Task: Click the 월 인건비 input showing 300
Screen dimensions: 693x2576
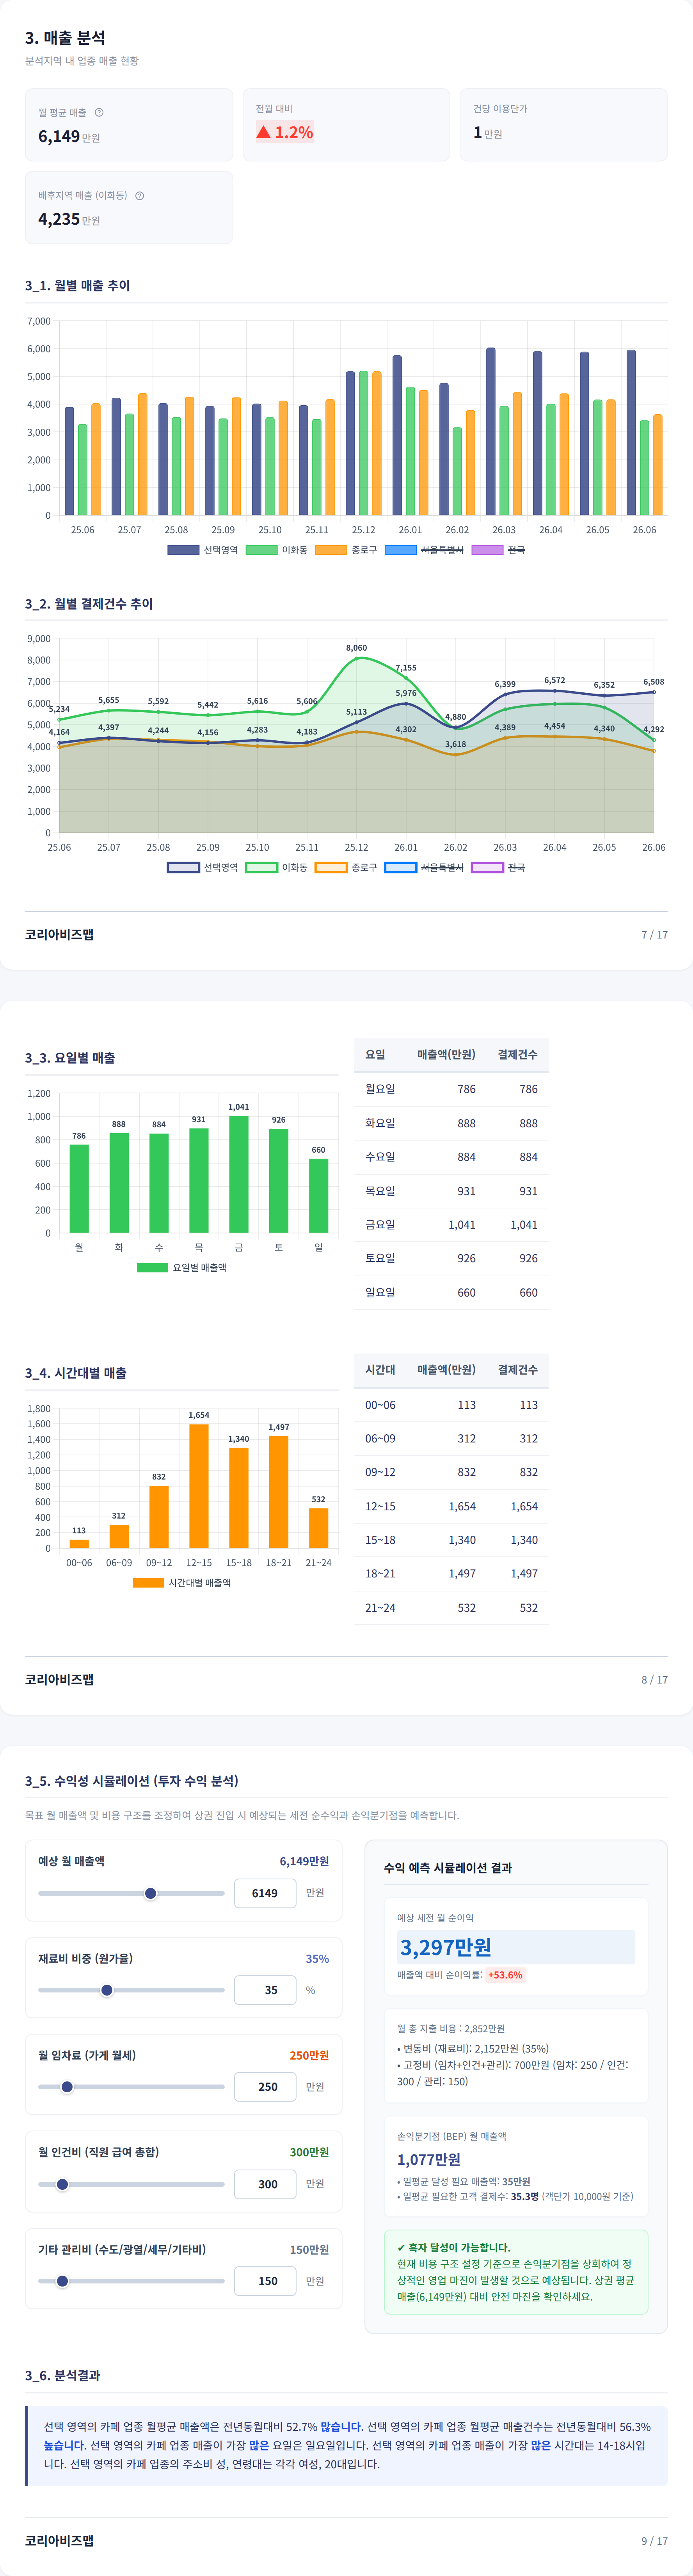Action: pos(265,2184)
